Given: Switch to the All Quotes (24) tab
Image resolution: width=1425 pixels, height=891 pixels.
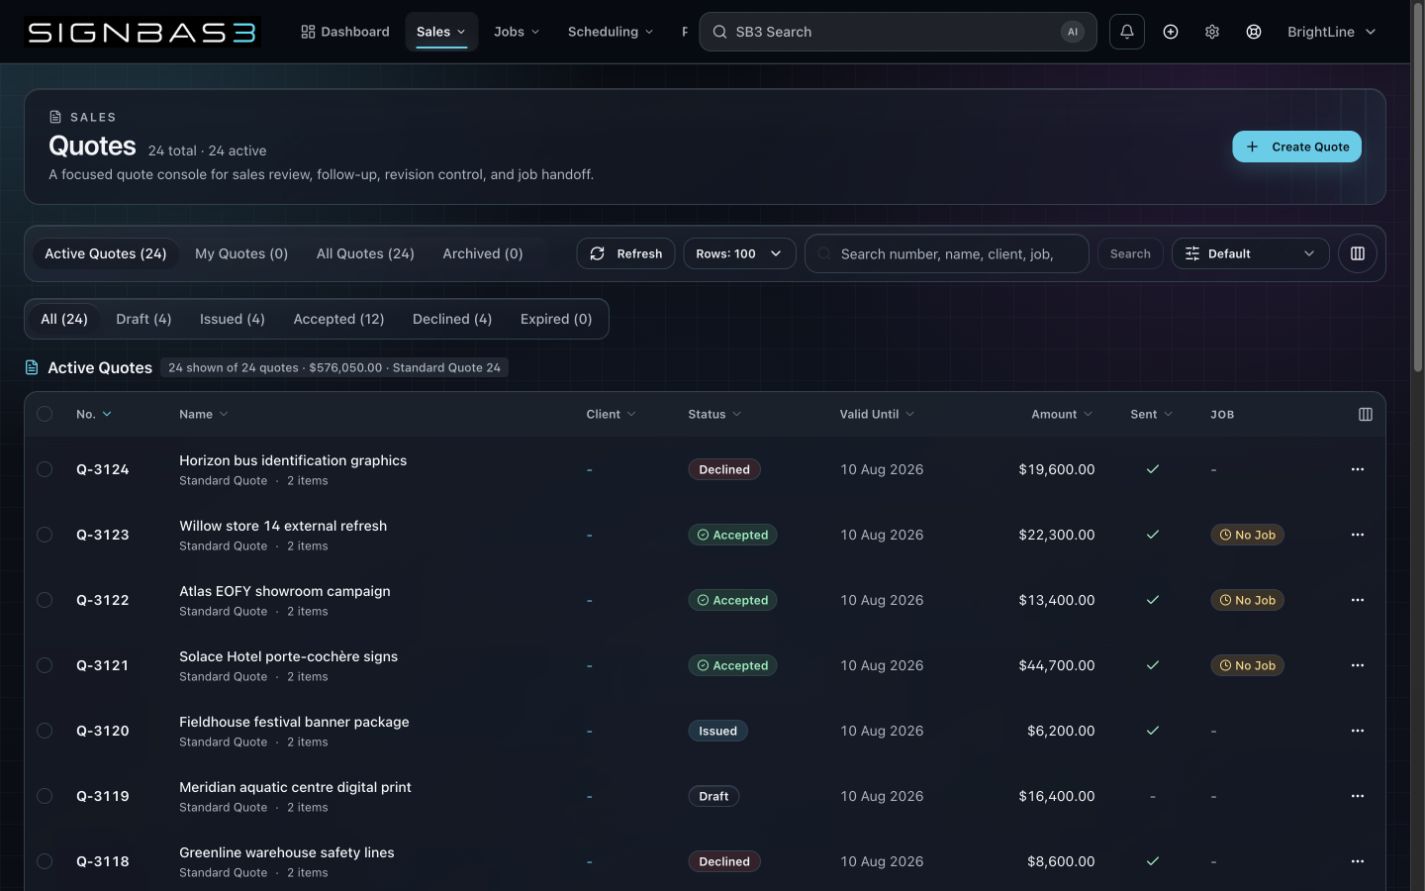Looking at the screenshot, I should (x=365, y=254).
